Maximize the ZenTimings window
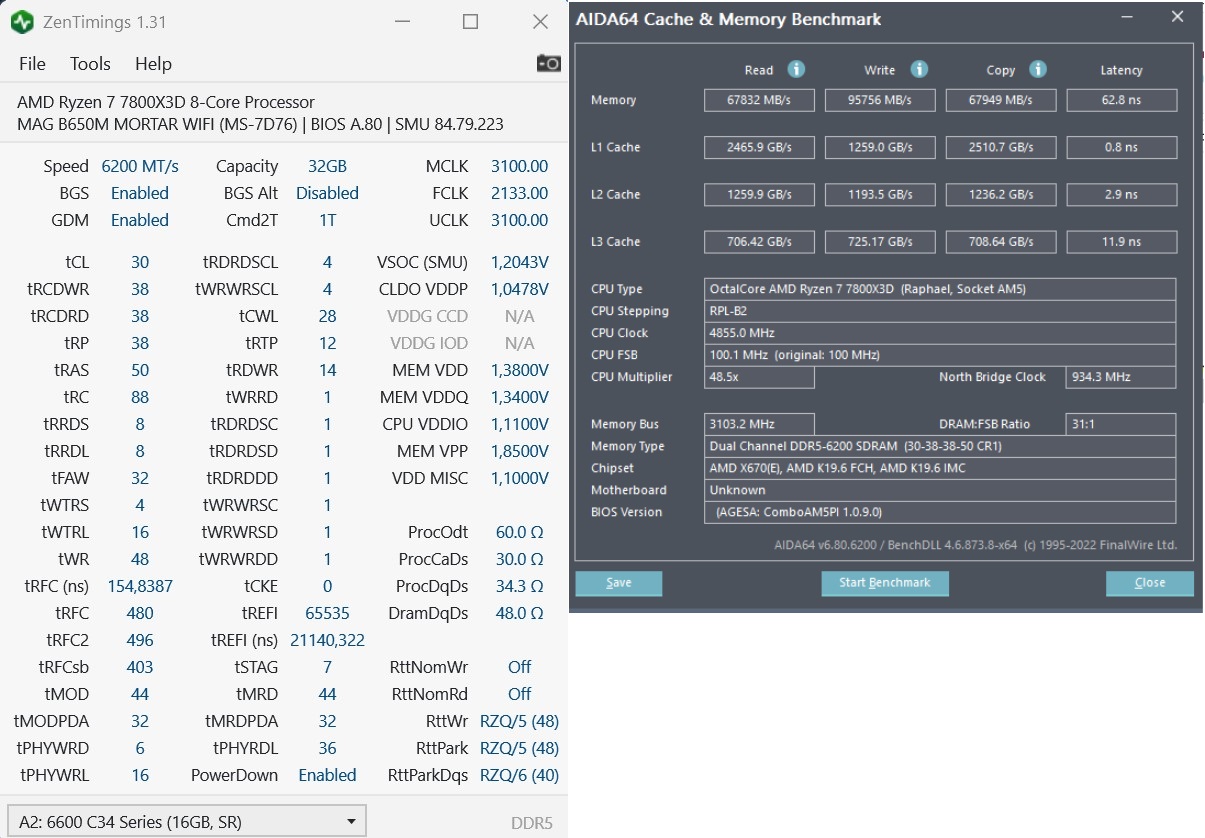This screenshot has height=838, width=1205. (x=470, y=21)
